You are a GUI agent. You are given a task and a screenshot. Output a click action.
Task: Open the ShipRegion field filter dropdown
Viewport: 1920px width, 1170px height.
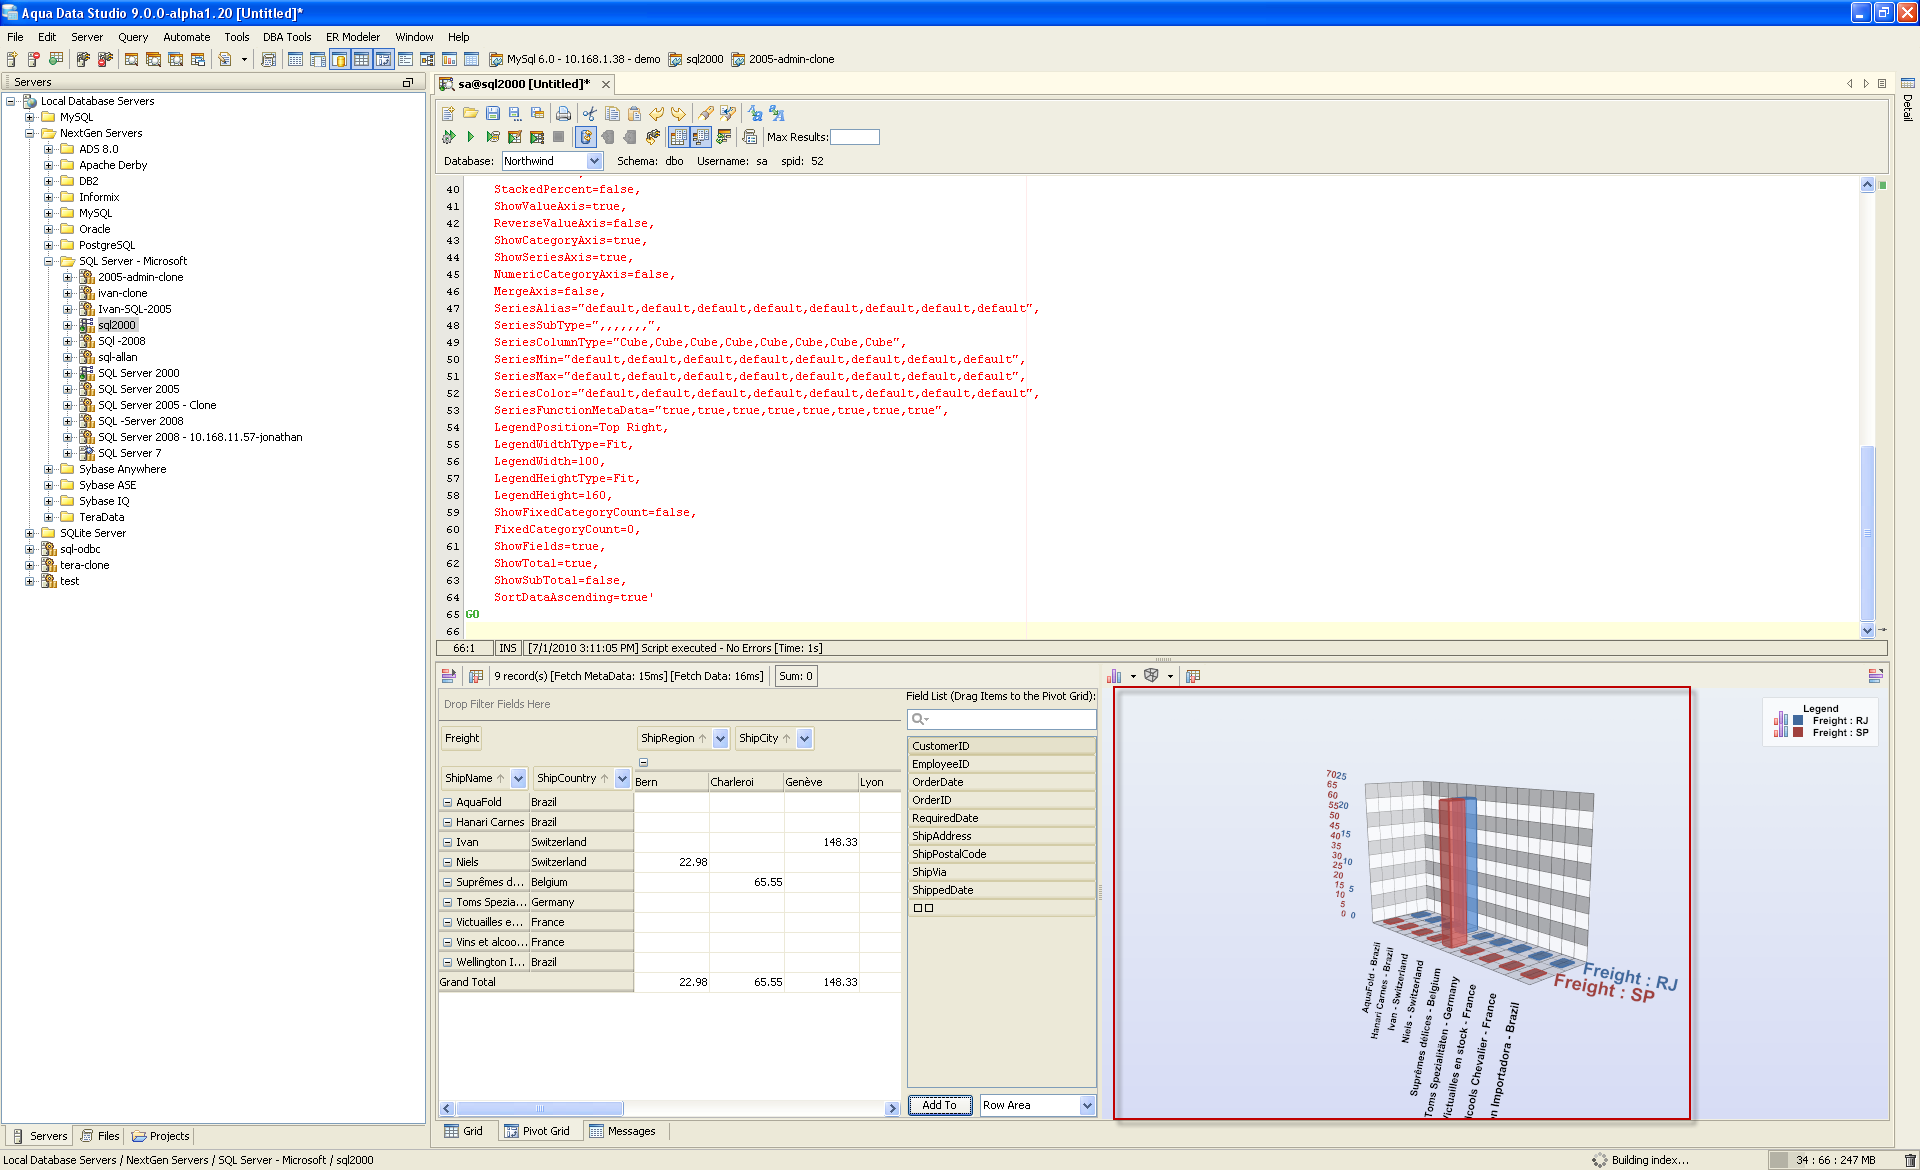720,738
